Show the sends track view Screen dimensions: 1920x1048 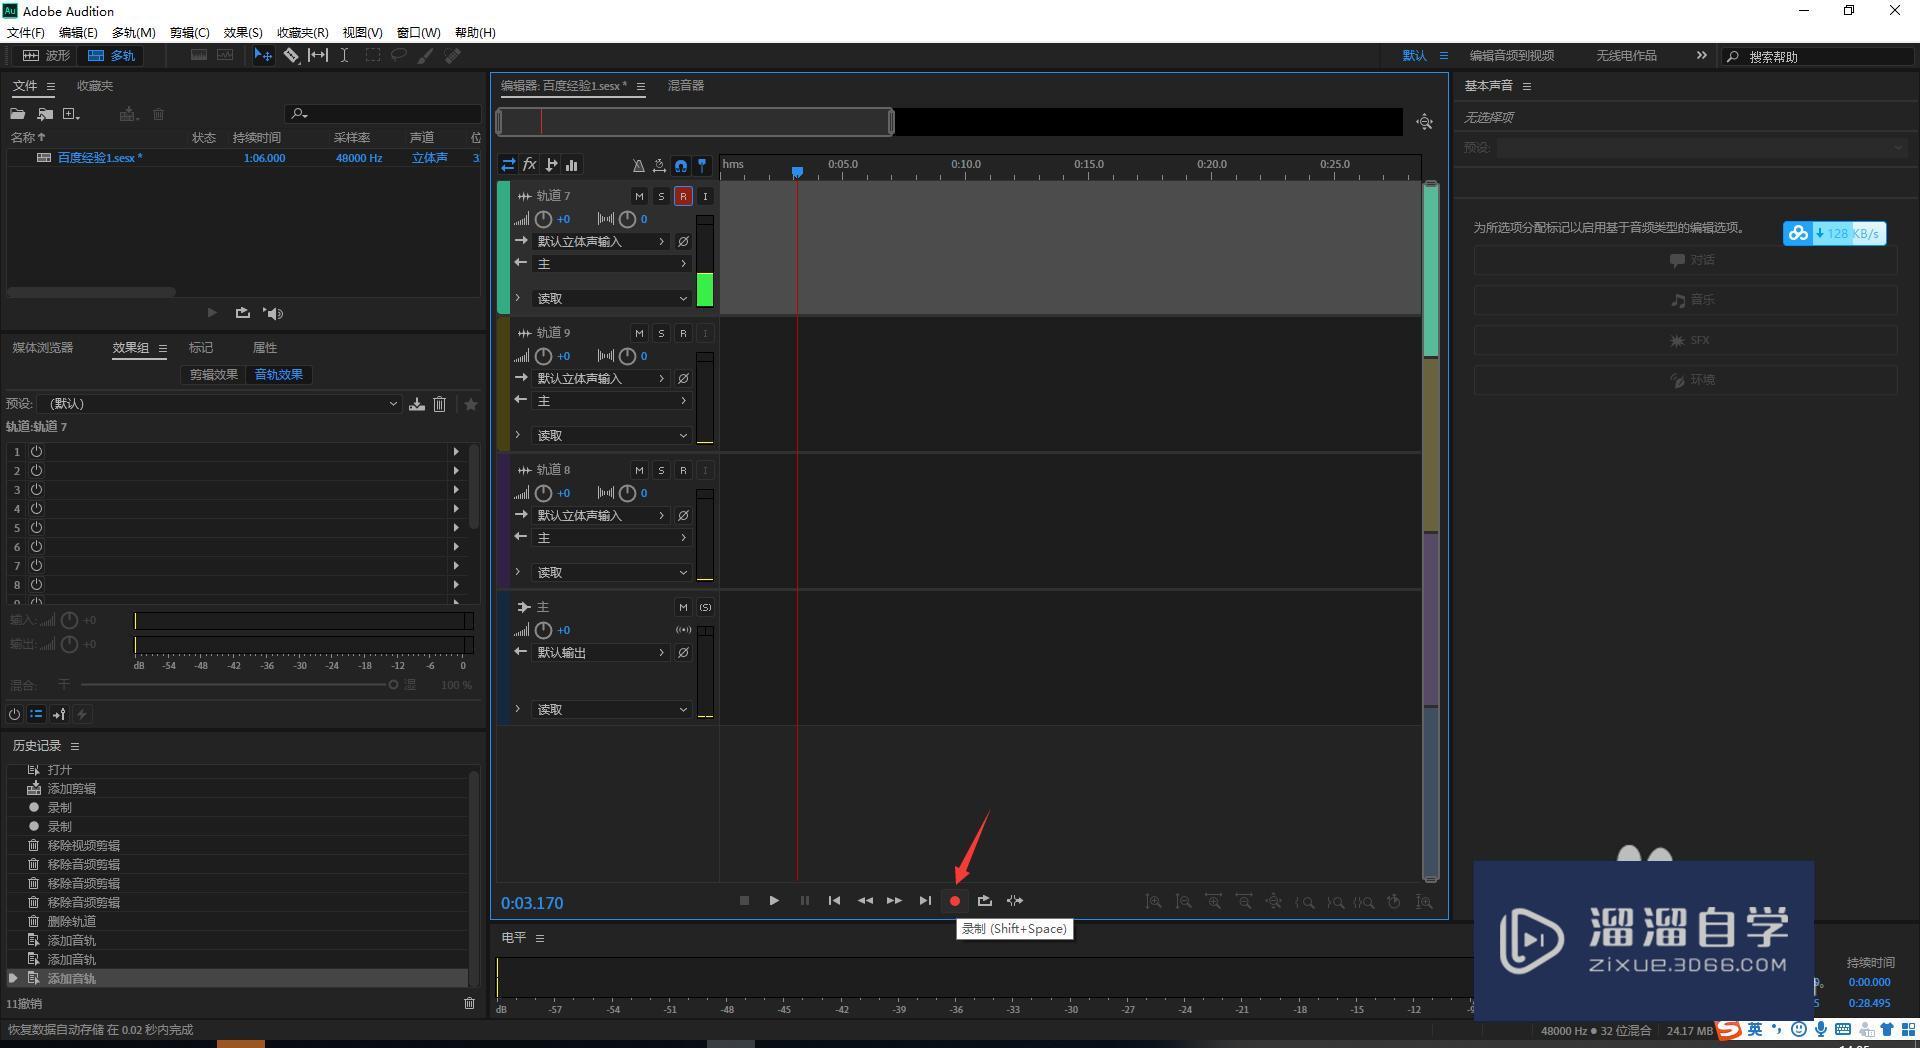coord(551,165)
